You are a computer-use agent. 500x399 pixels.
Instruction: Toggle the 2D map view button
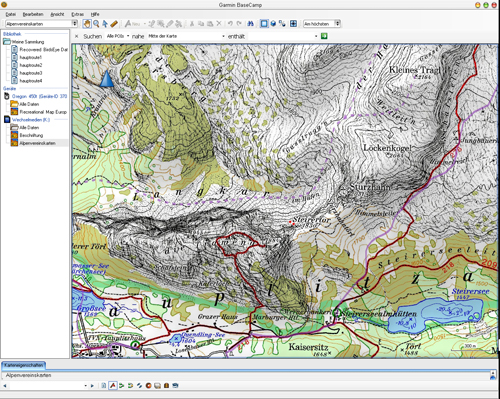point(264,24)
